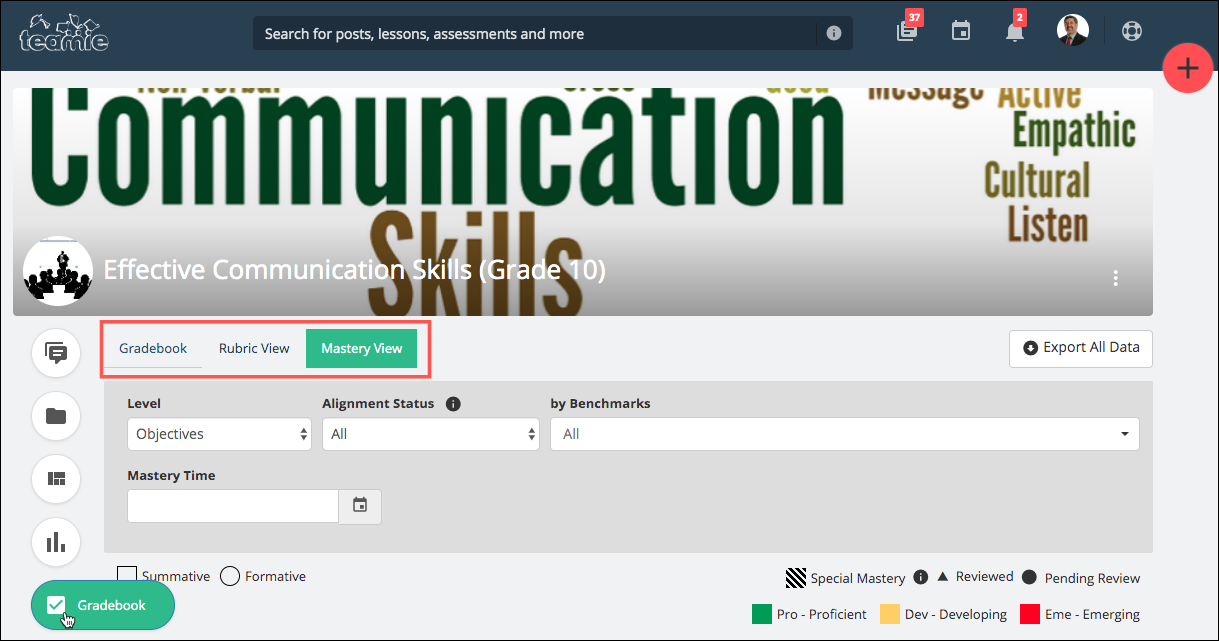Toggle the Summative checkbox

127,576
